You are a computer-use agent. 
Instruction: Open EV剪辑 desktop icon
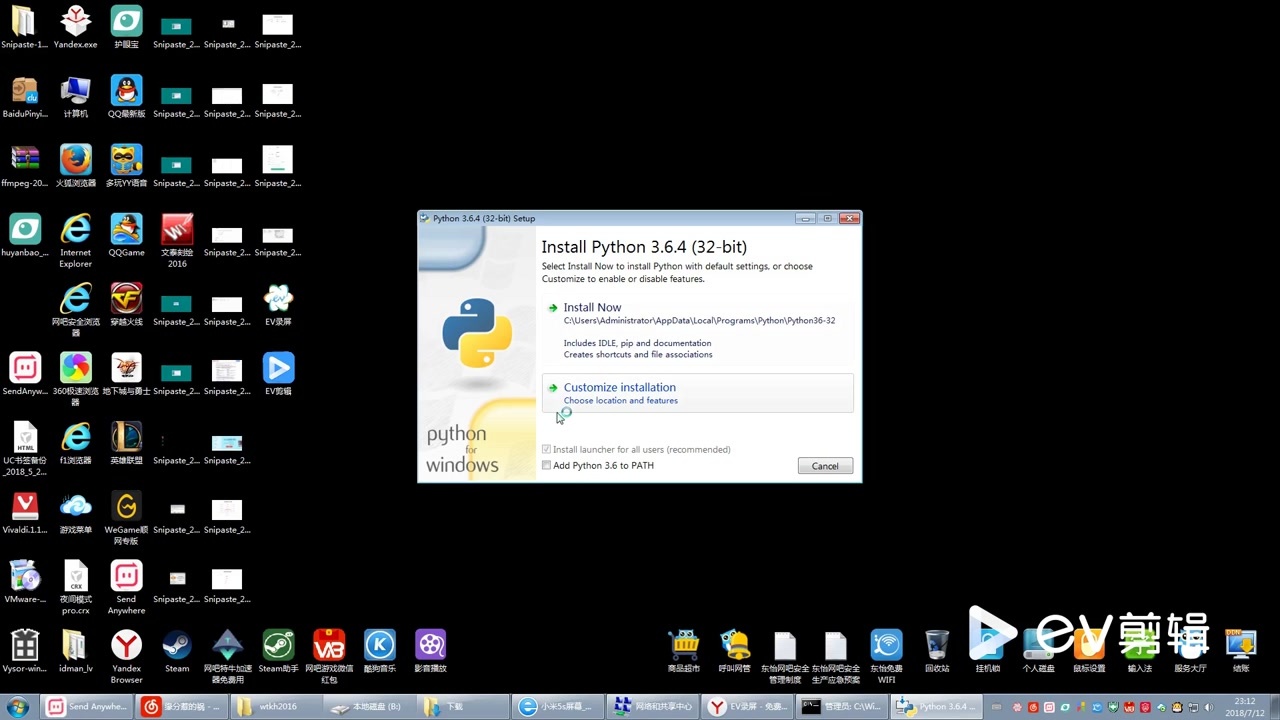(278, 374)
